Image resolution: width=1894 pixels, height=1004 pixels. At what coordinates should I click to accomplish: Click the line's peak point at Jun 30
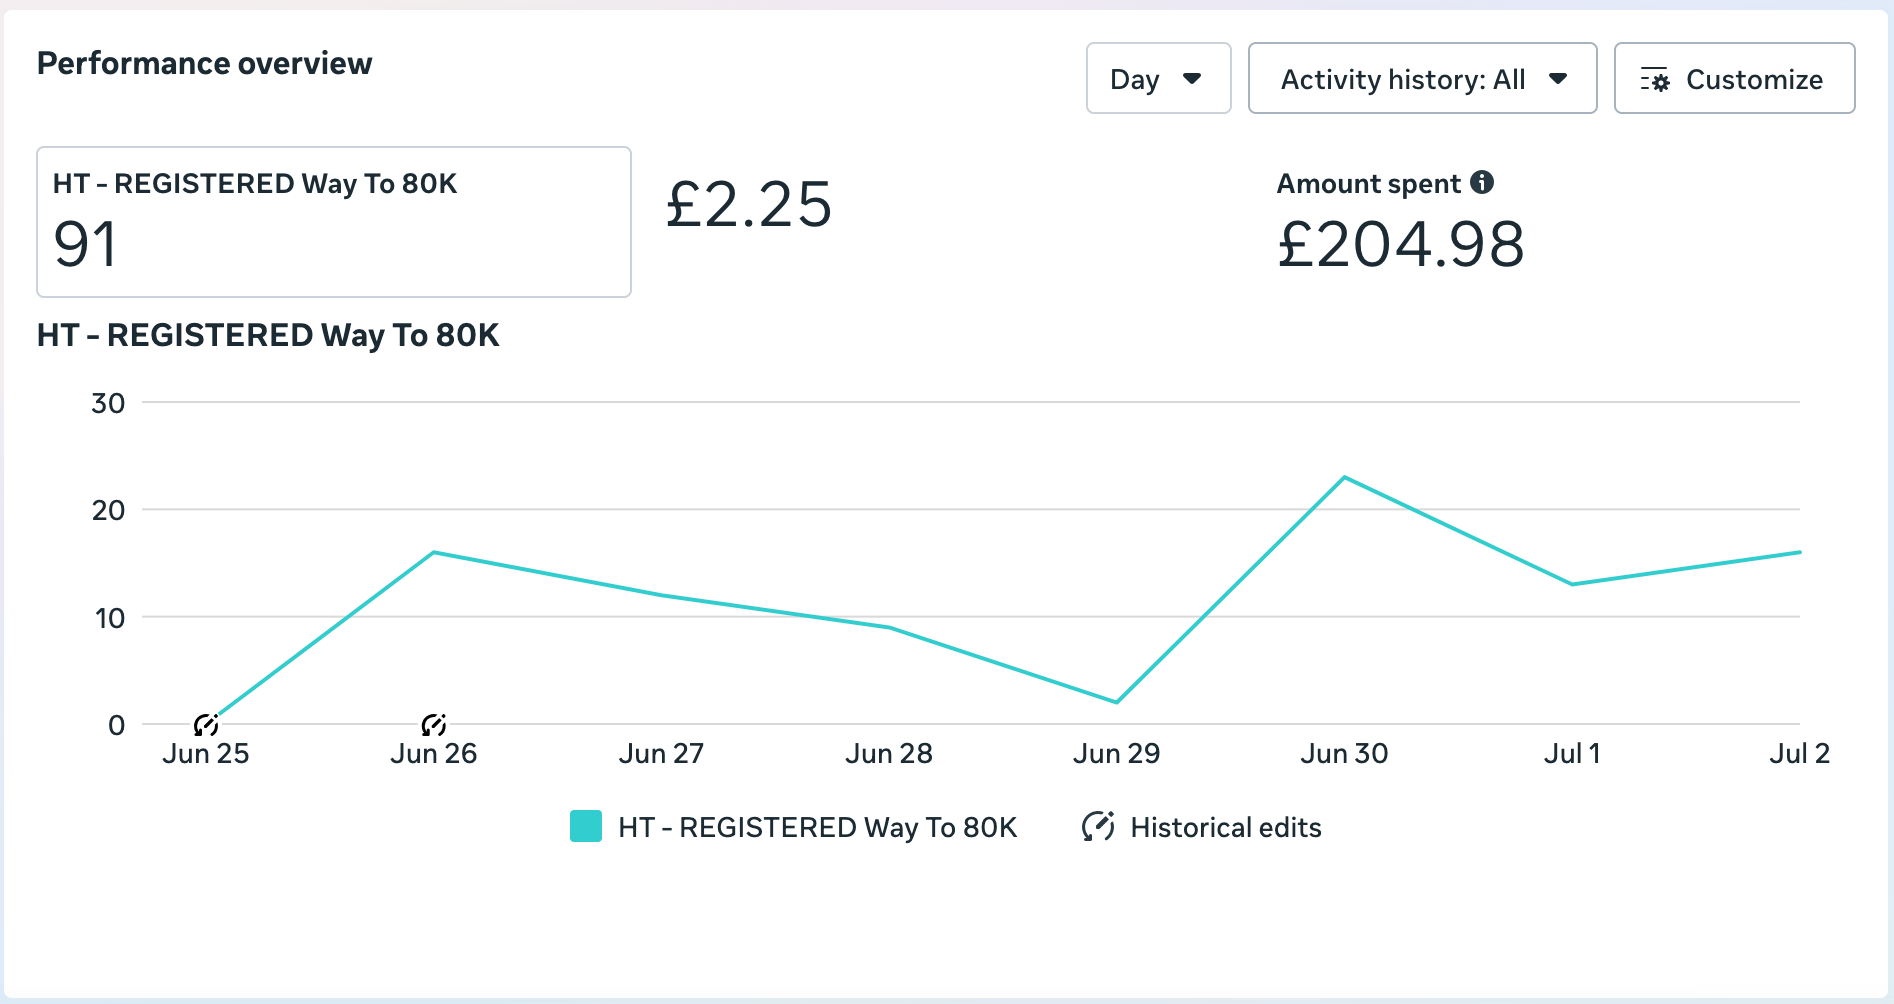pyautogui.click(x=1345, y=478)
